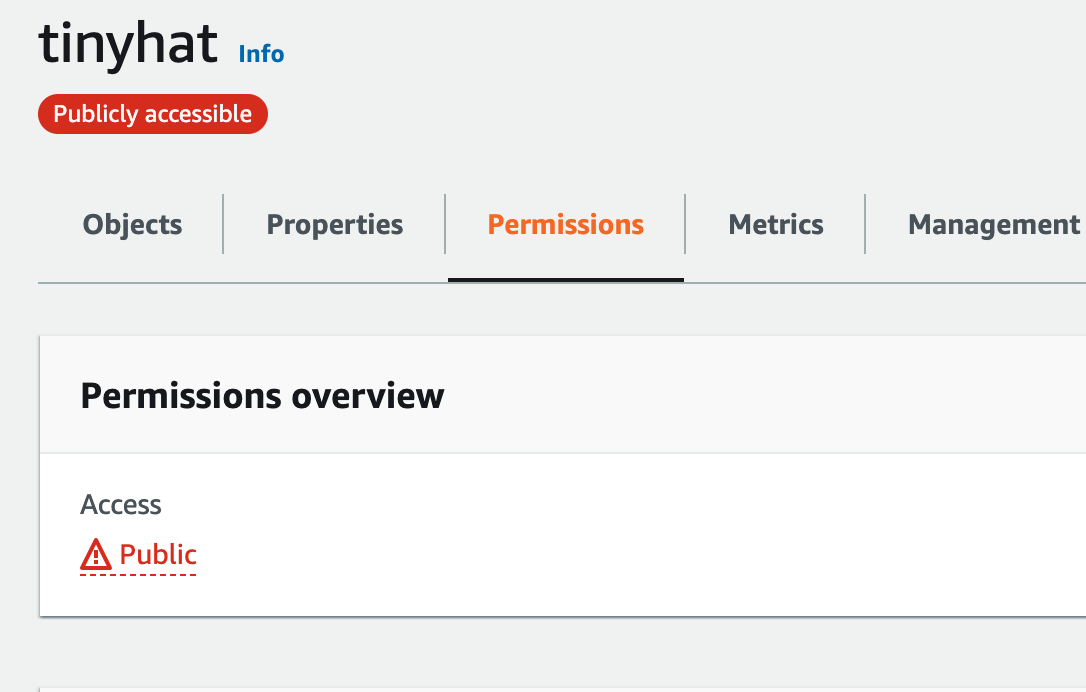Image resolution: width=1086 pixels, height=692 pixels.
Task: Go to the Metrics tab
Action: [x=776, y=224]
